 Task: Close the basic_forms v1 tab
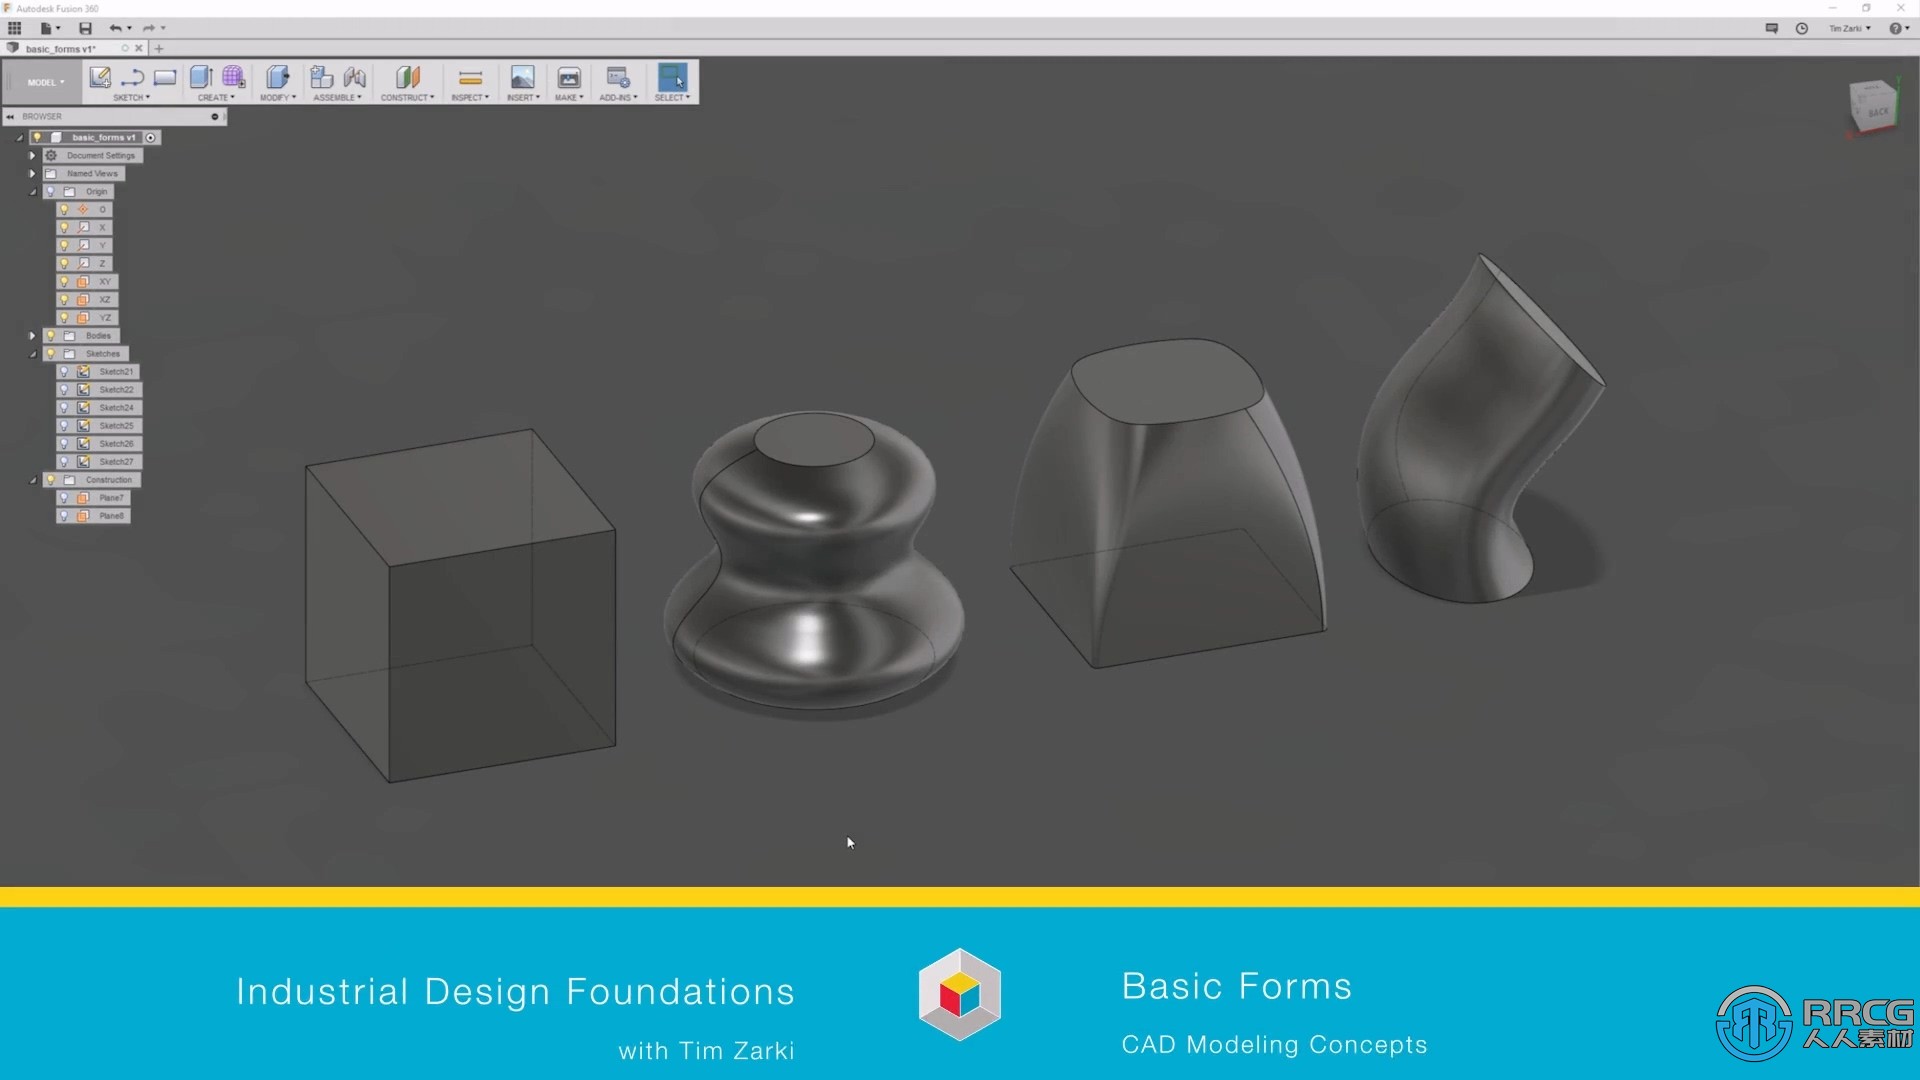click(139, 48)
